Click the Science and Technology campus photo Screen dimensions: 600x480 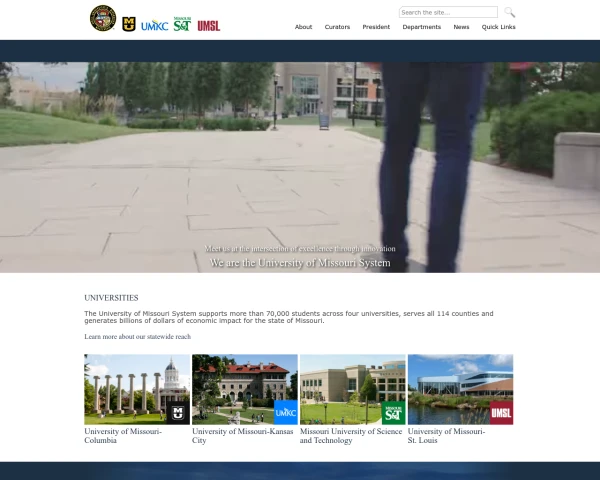(352, 389)
